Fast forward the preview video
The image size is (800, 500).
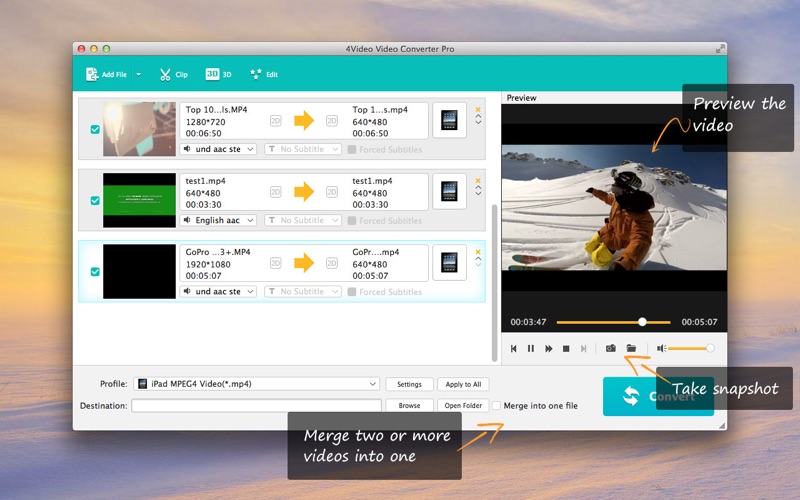point(548,348)
